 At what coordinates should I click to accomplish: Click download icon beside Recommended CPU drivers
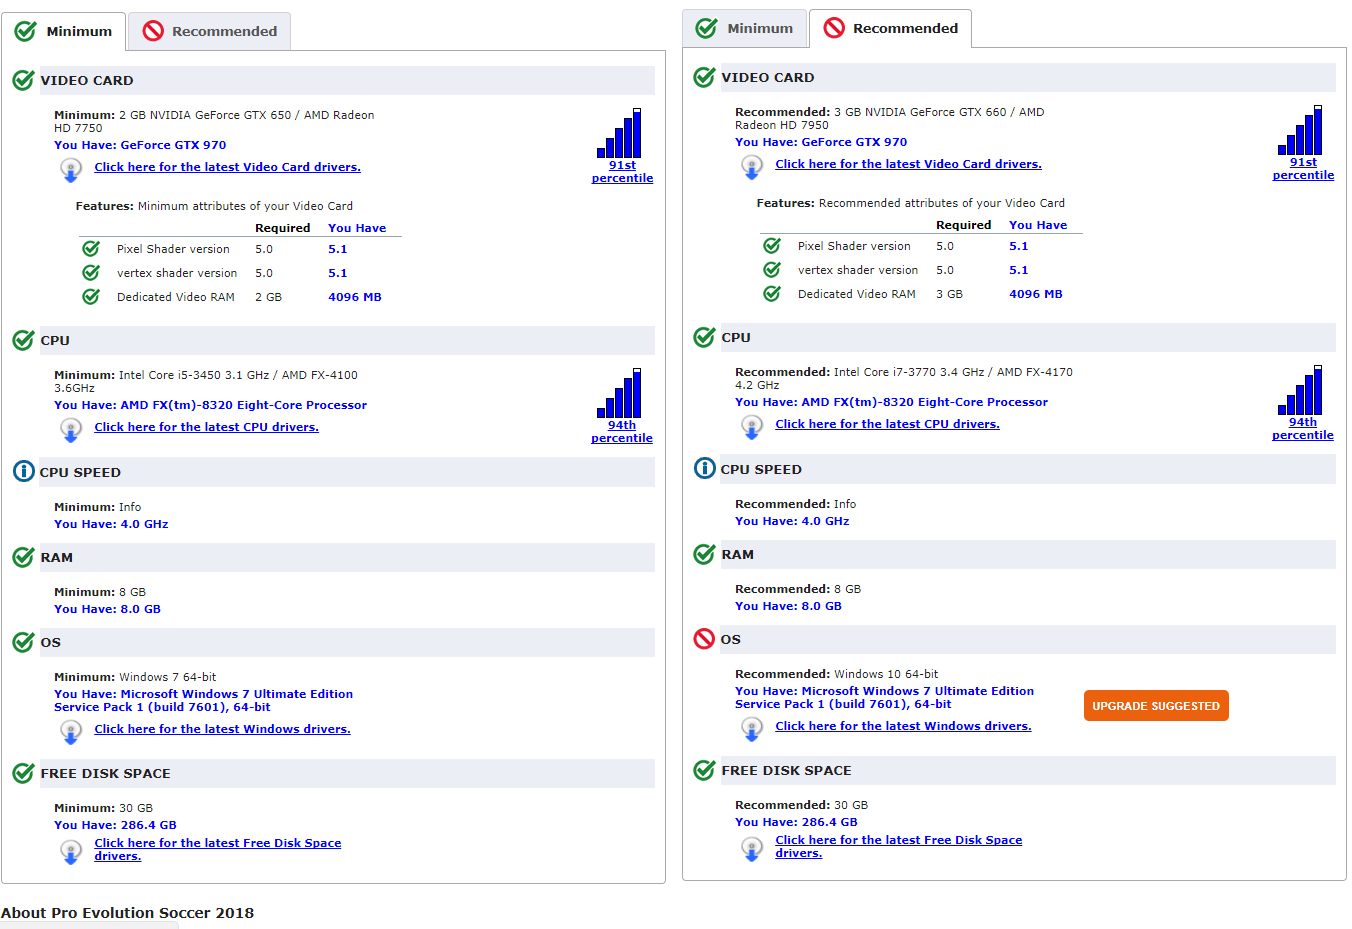click(x=752, y=426)
